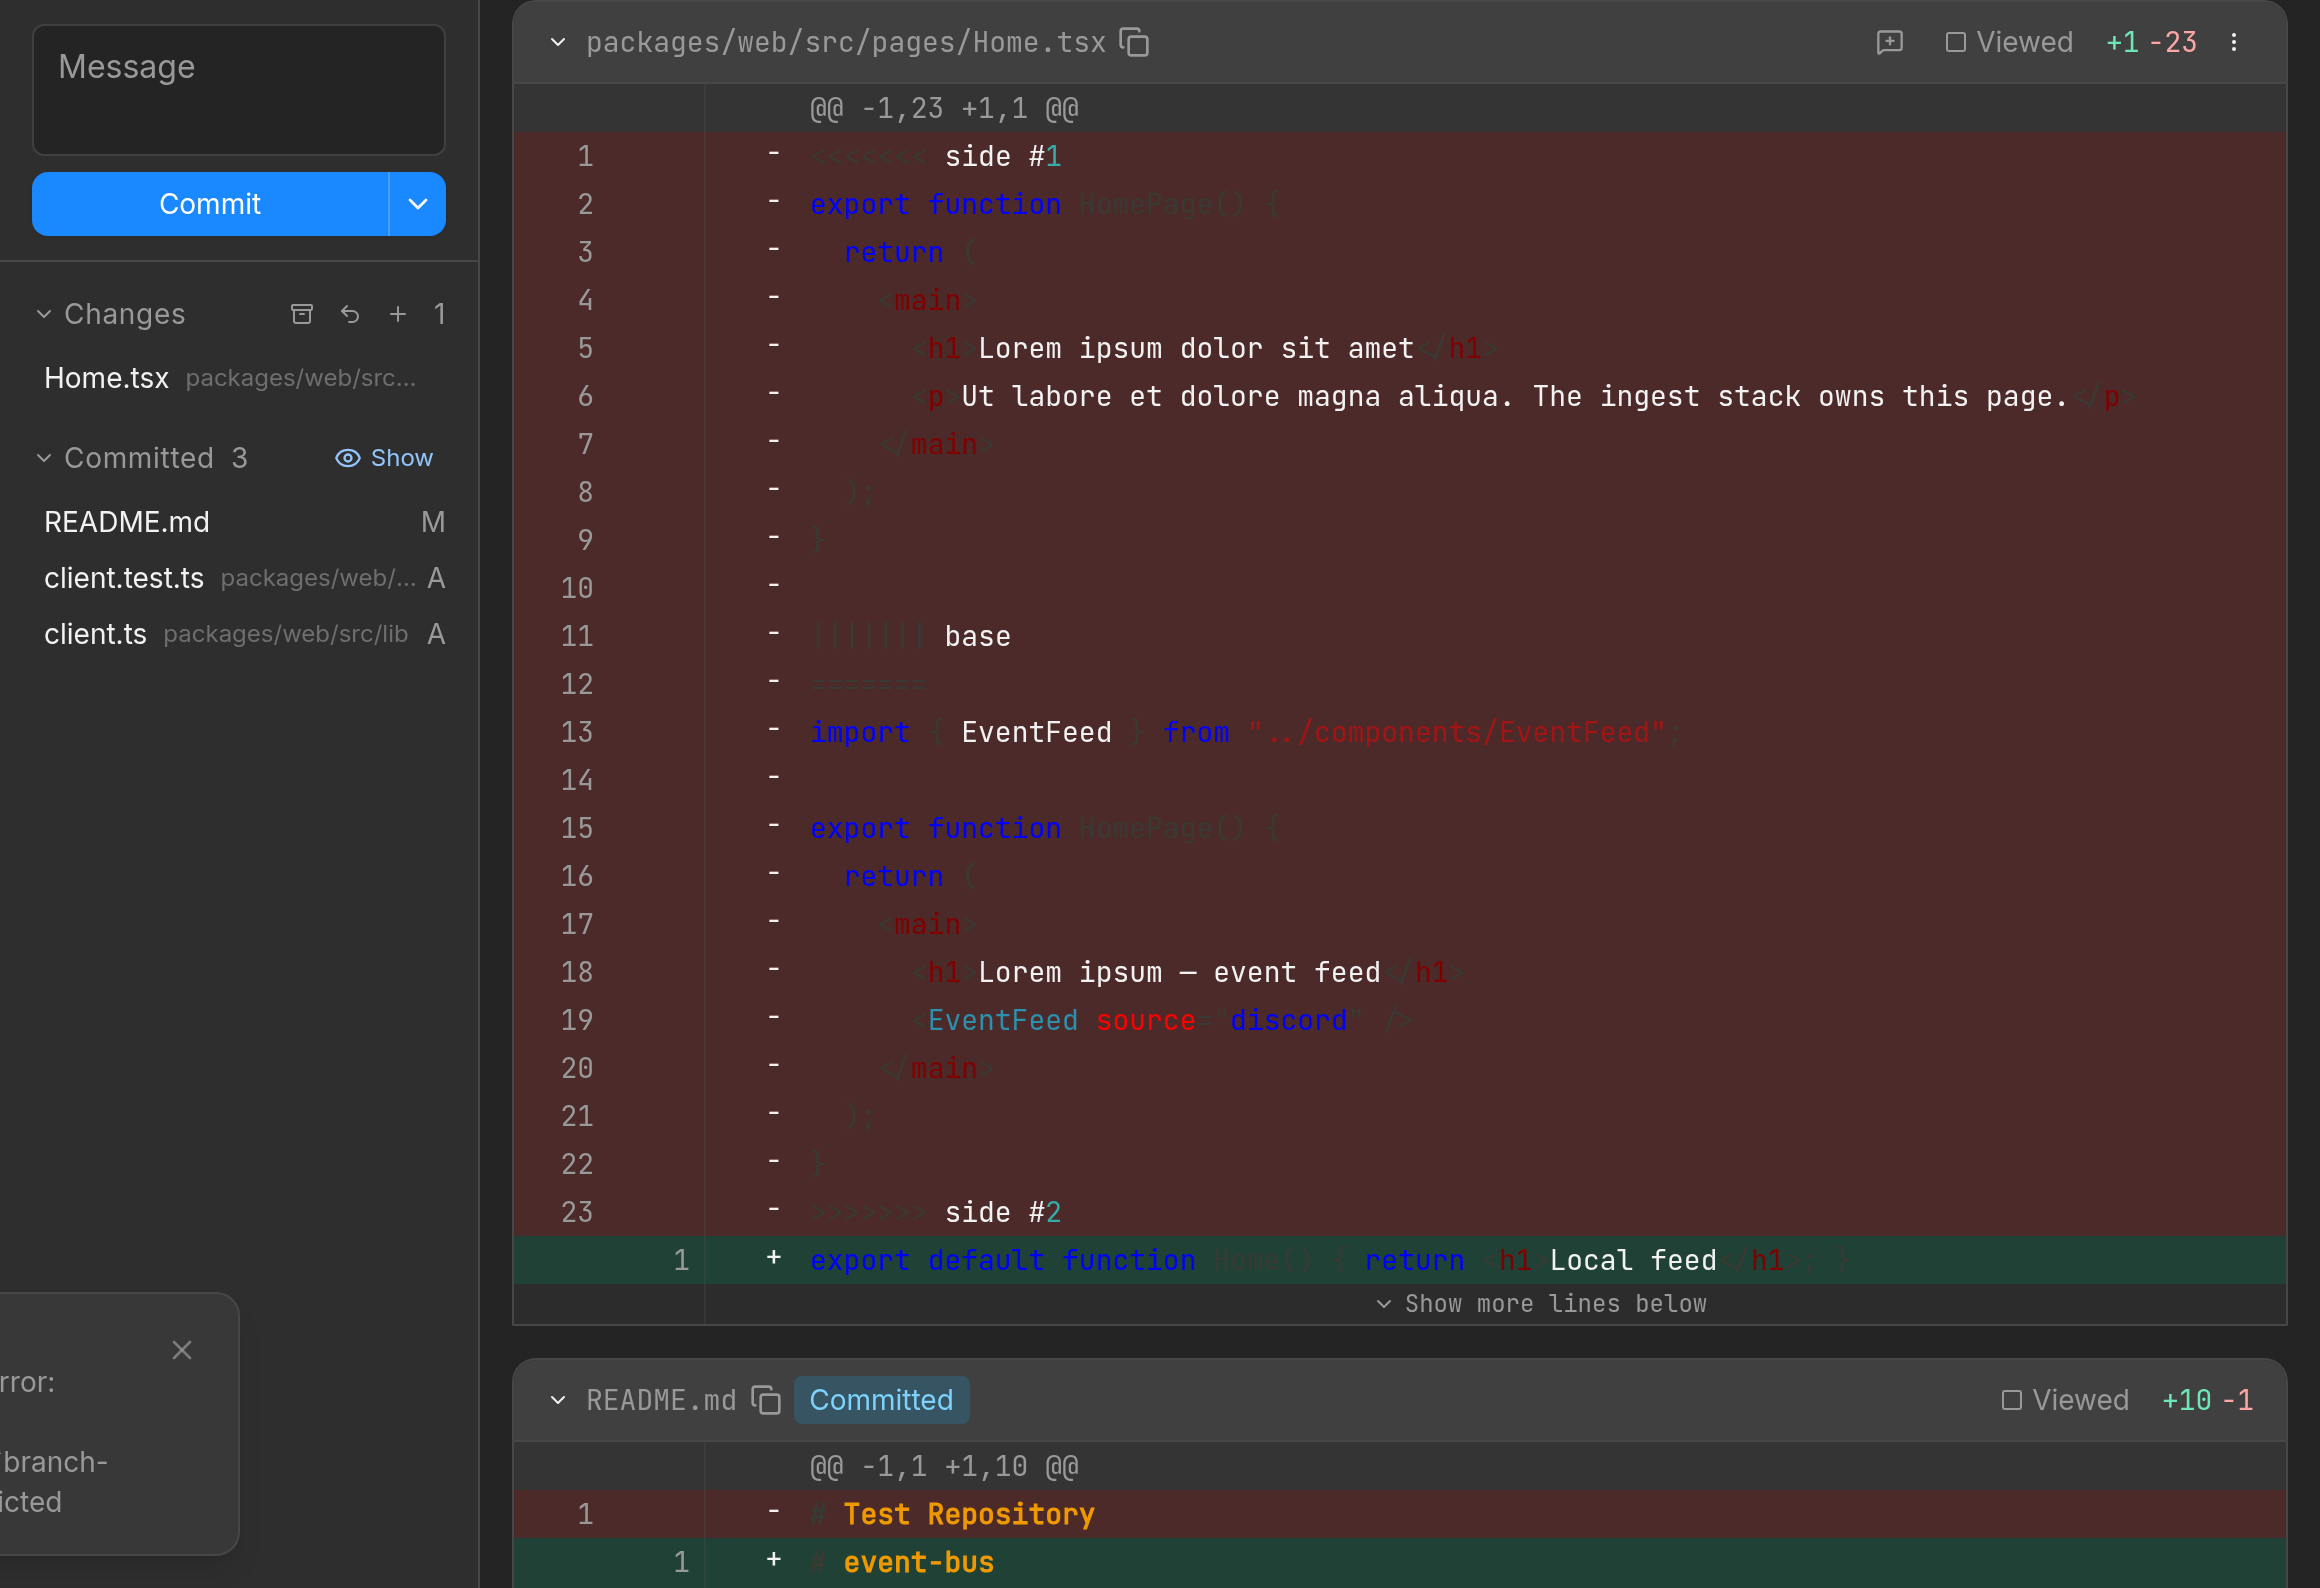2320x1588 pixels.
Task: Click the added line 'Local feed' in the diff
Action: [x=1400, y=1260]
